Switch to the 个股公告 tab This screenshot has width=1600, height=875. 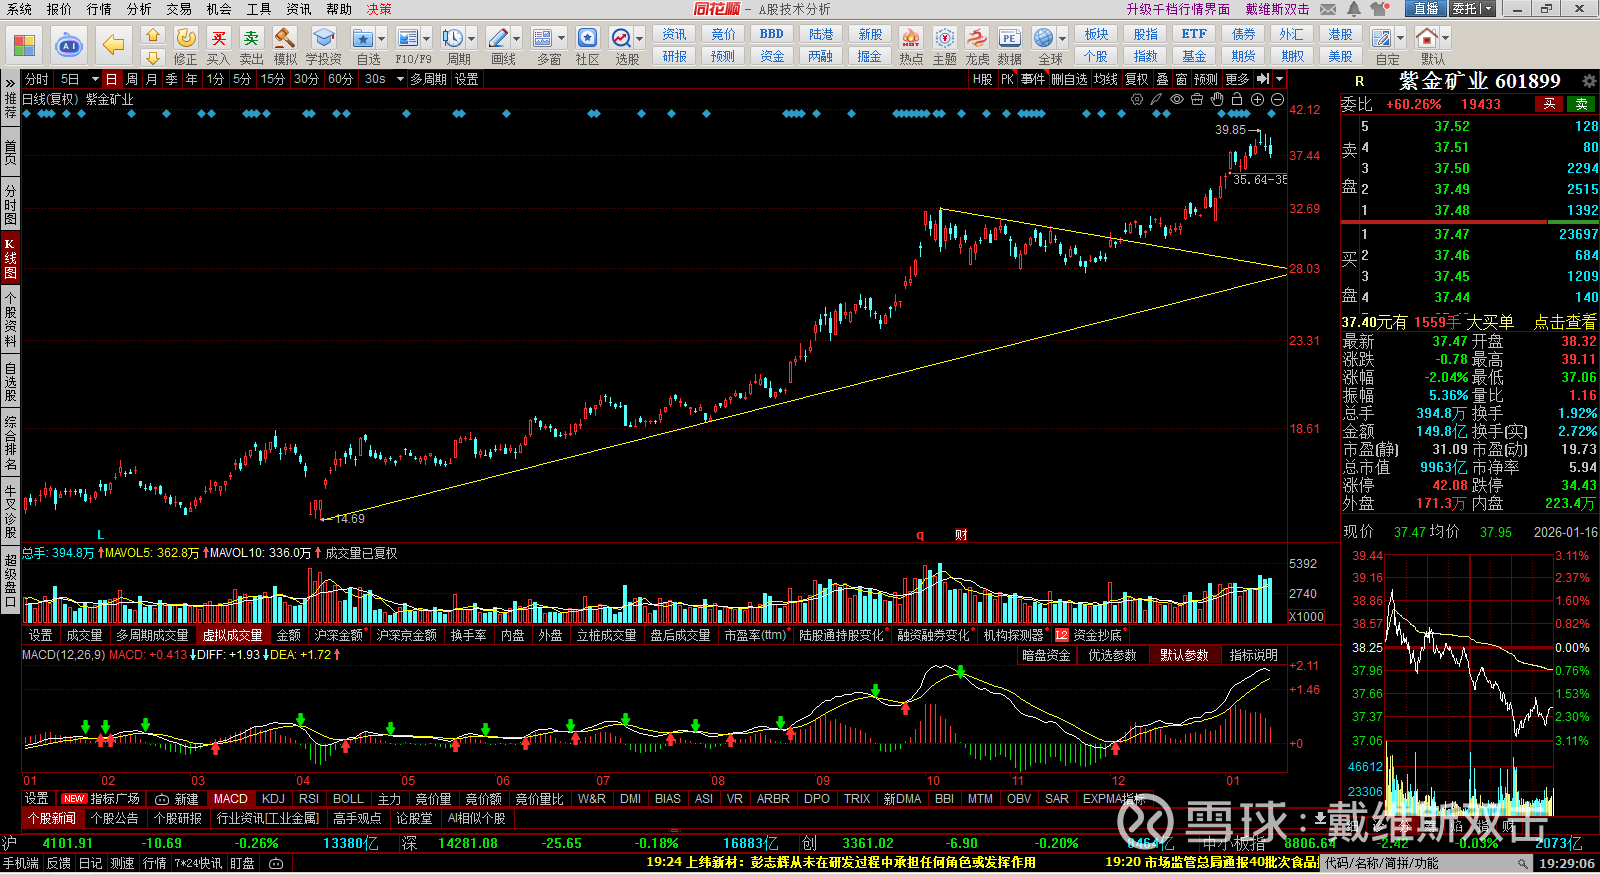tap(115, 818)
